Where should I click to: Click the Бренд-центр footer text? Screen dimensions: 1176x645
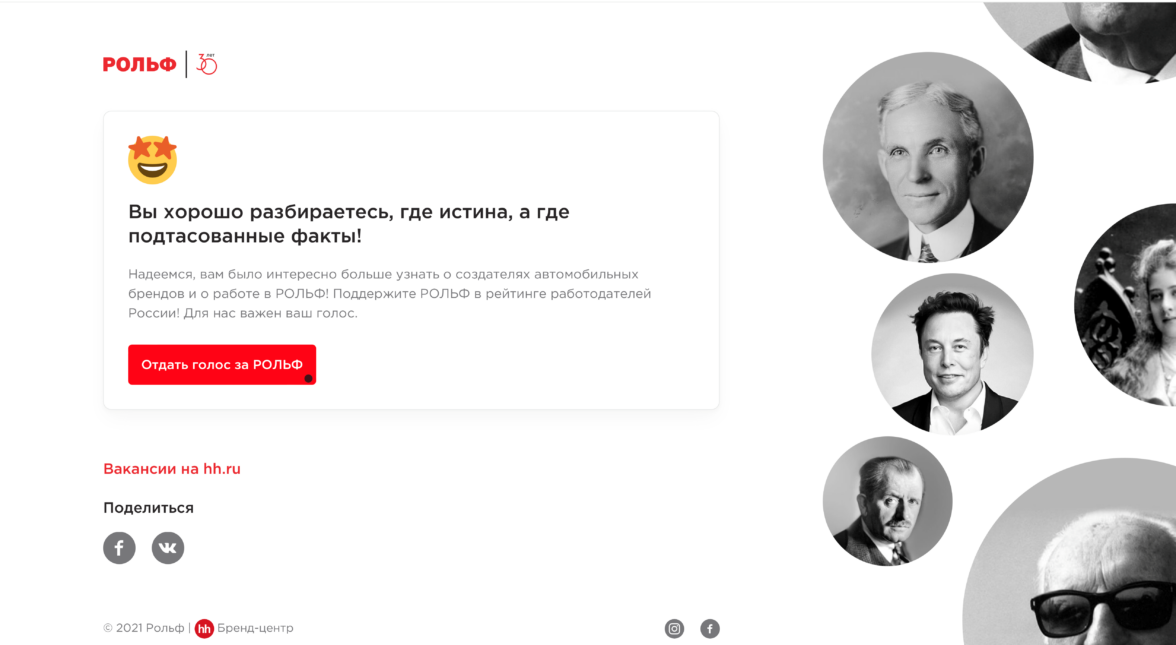point(255,628)
